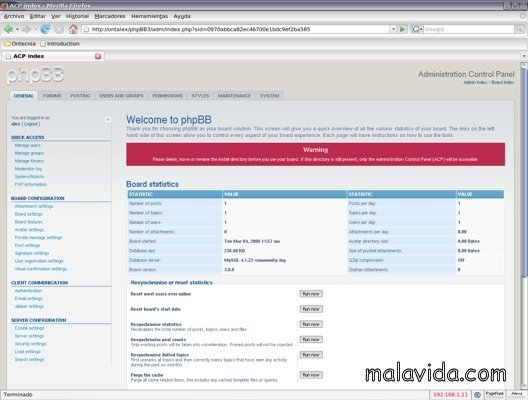Open the Spiders/Robots link
528x400 pixels.
[x=29, y=176]
